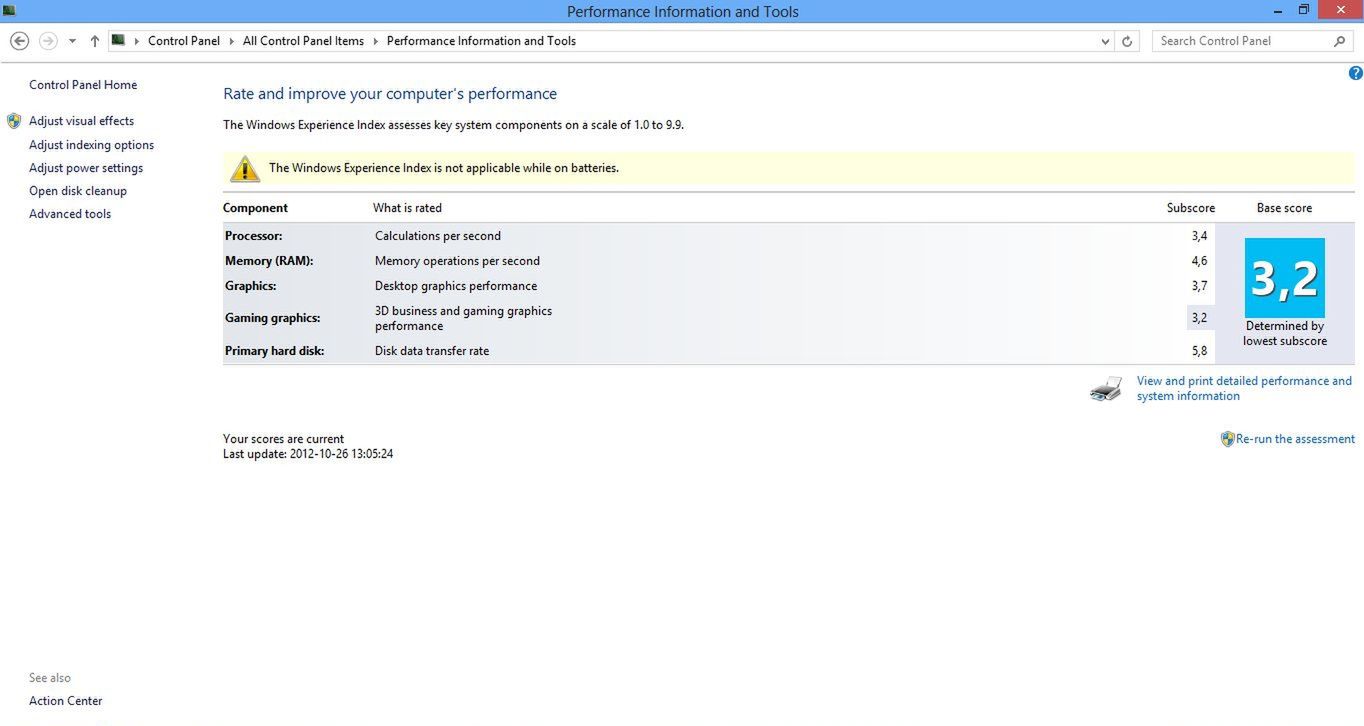Screen dimensions: 1364x726
Task: Select Performance Information and Tools breadcrumb
Action: (x=481, y=41)
